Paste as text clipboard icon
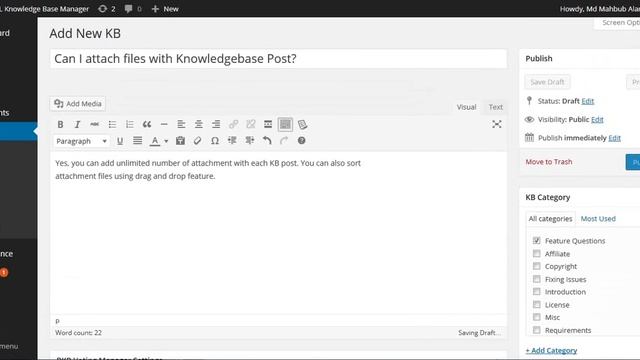 [180, 141]
